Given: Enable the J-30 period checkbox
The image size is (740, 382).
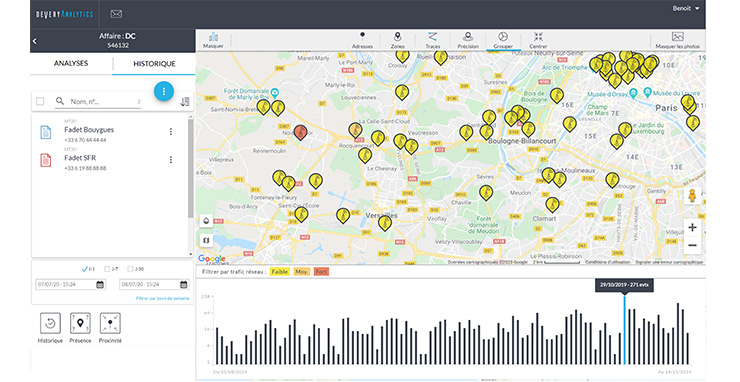Looking at the screenshot, I should pos(130,269).
